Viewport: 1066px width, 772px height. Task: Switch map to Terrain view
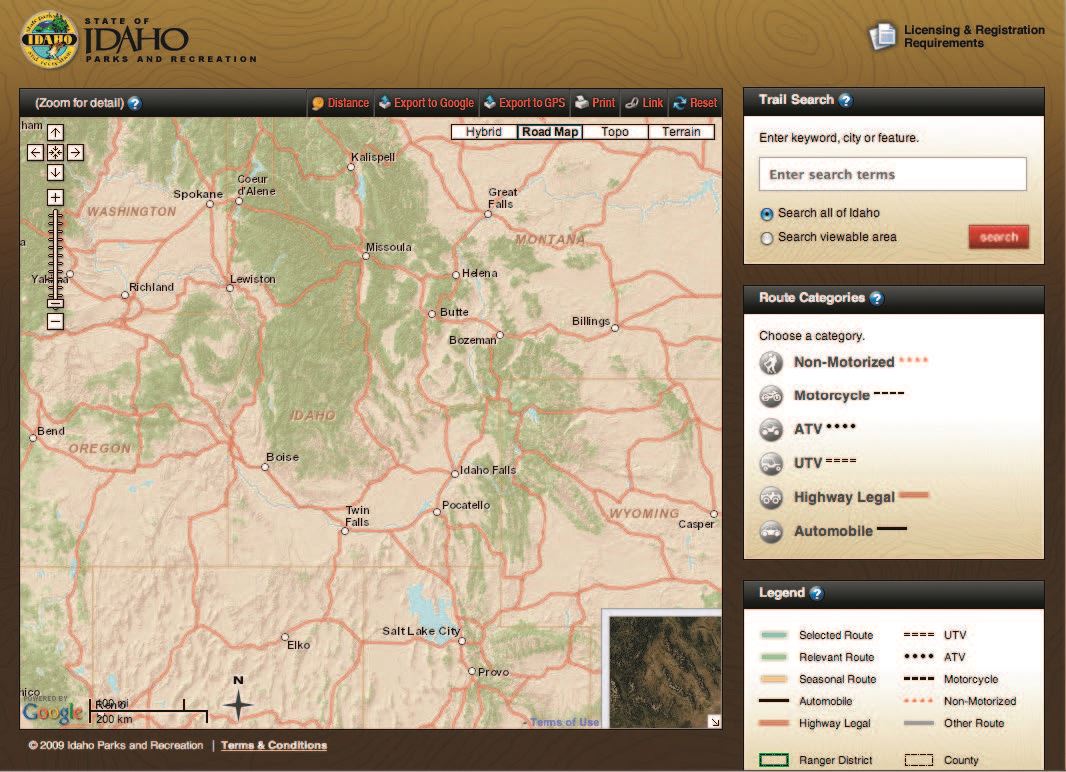[681, 132]
